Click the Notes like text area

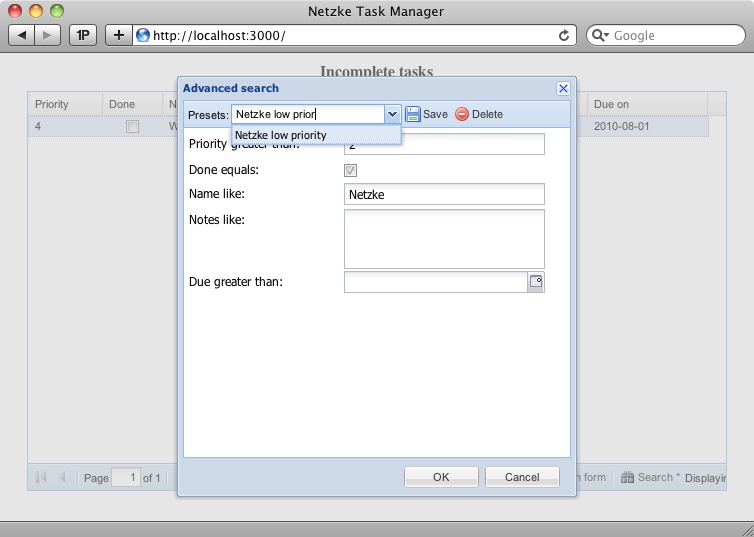444,239
